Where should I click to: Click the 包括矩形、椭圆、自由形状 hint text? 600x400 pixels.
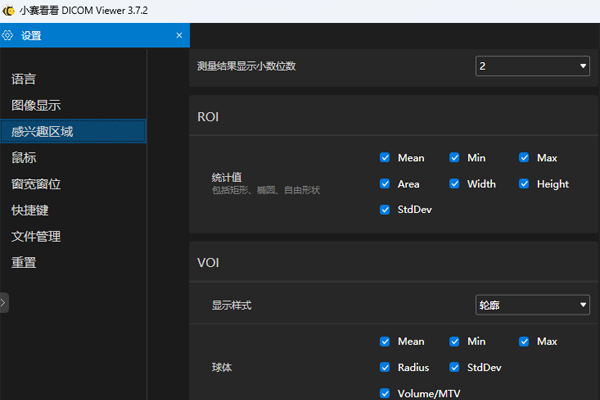(x=266, y=190)
